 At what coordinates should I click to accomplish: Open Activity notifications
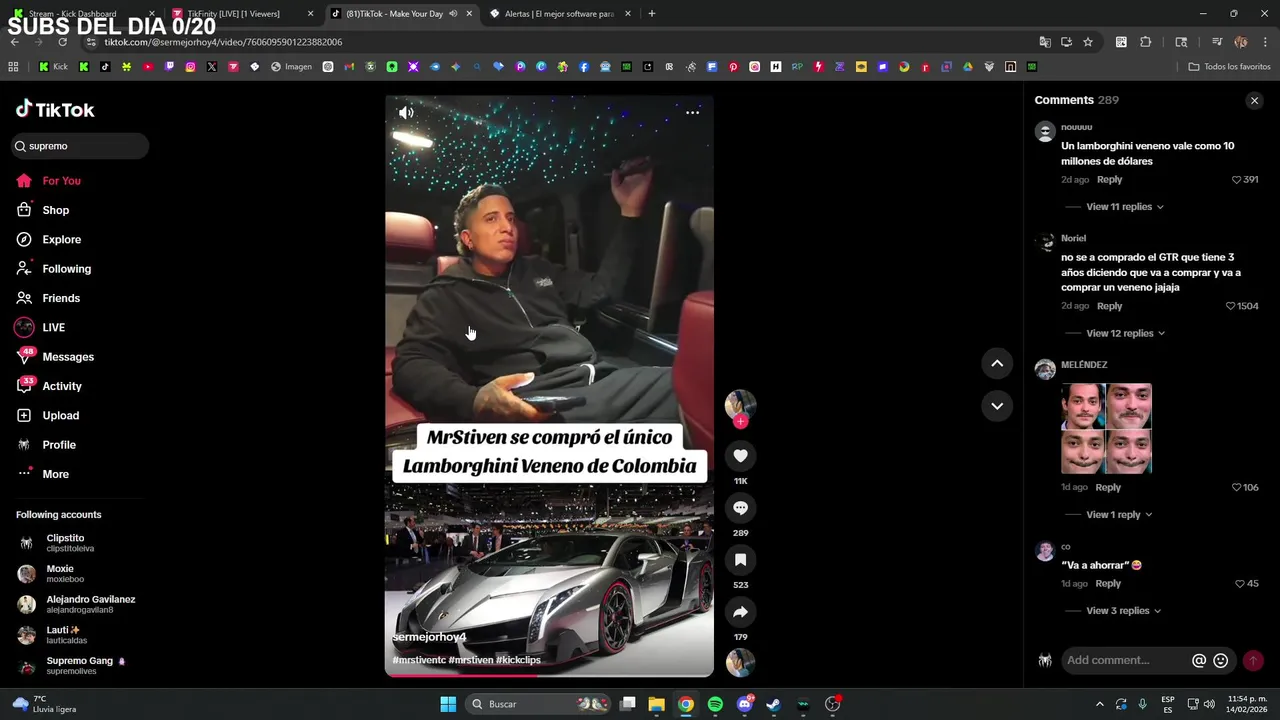click(50, 386)
